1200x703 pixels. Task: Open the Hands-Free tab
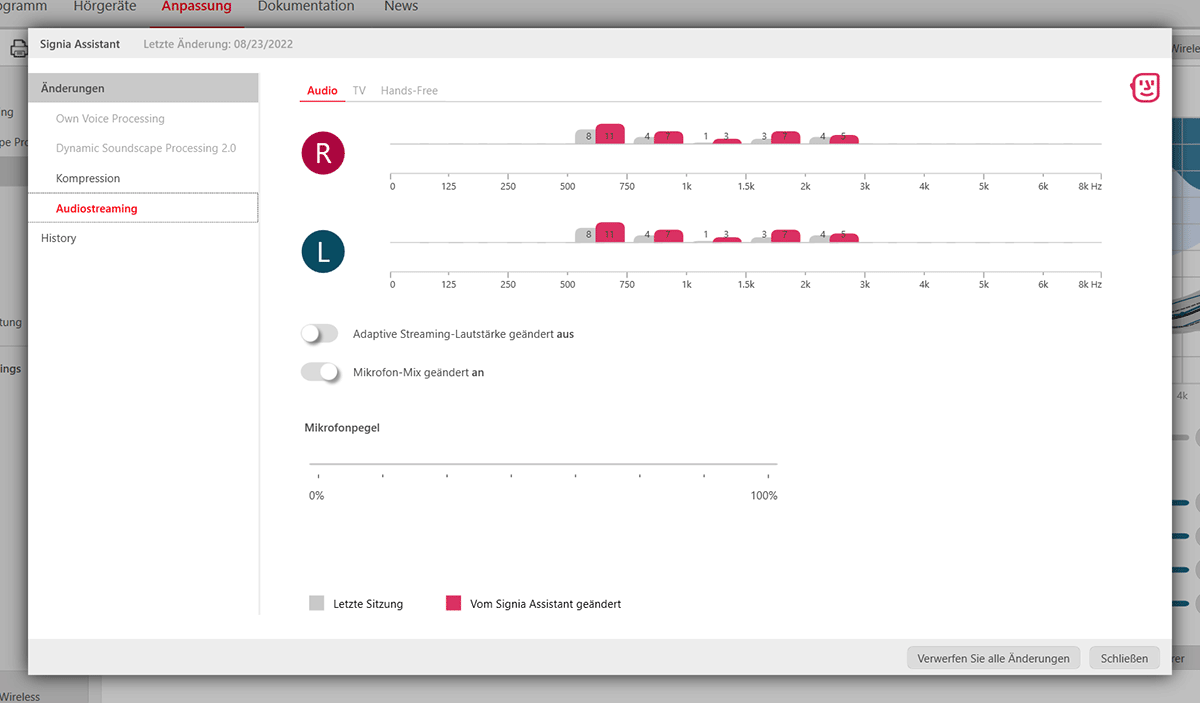pos(408,89)
